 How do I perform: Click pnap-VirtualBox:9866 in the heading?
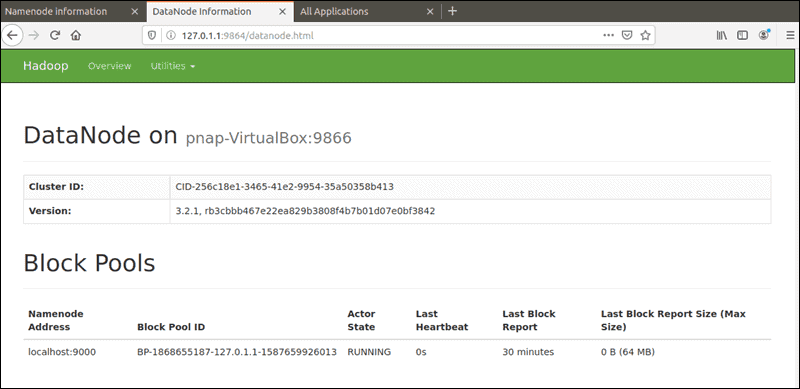pyautogui.click(x=268, y=138)
